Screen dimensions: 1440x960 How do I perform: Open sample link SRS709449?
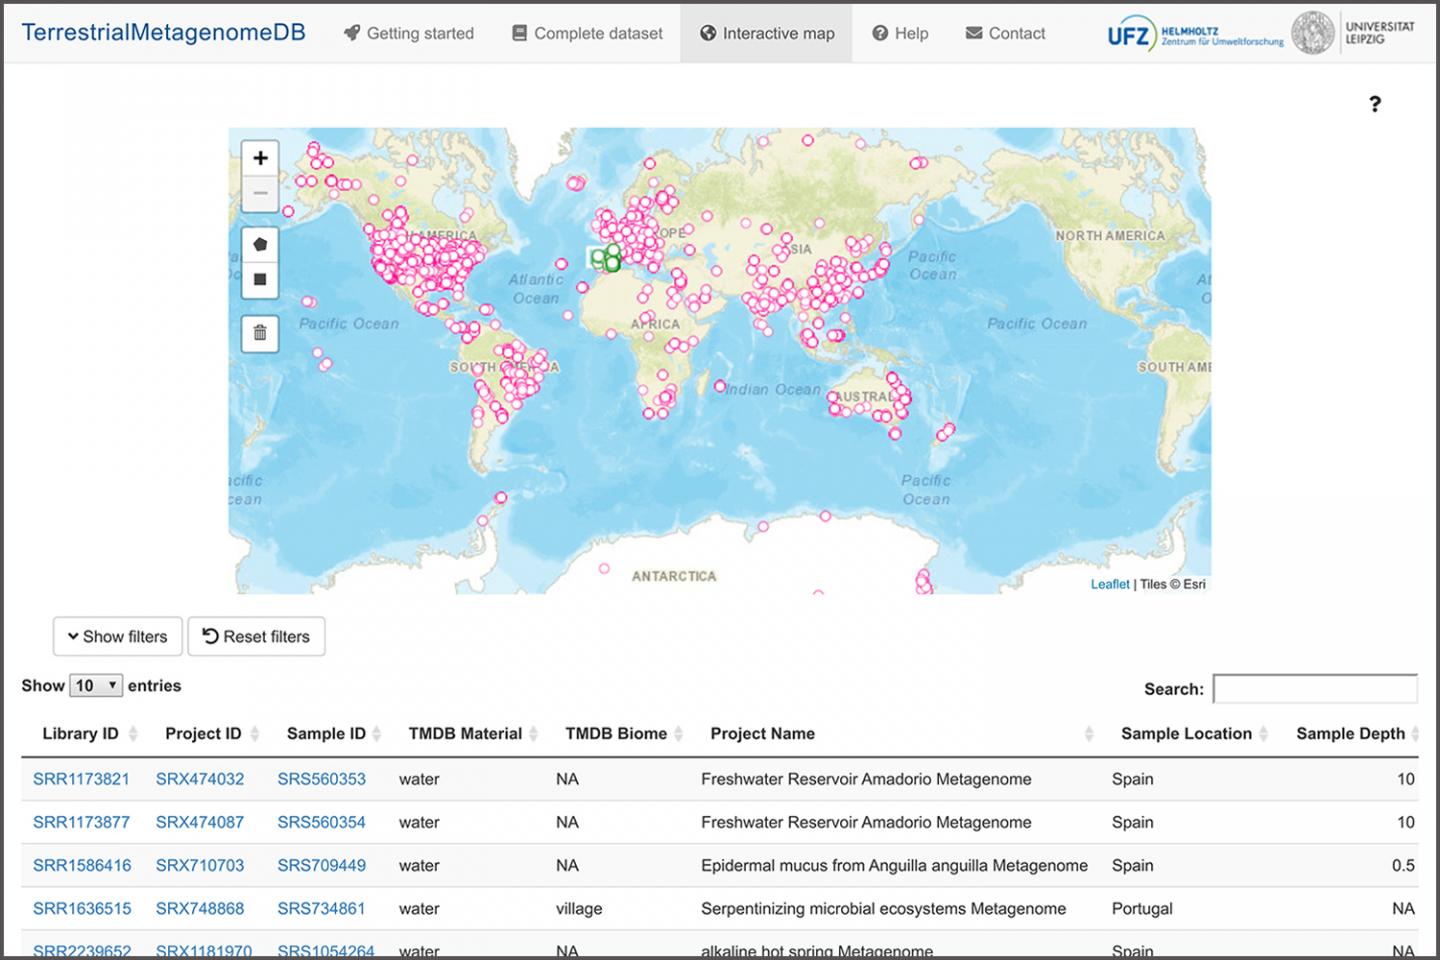click(x=321, y=865)
